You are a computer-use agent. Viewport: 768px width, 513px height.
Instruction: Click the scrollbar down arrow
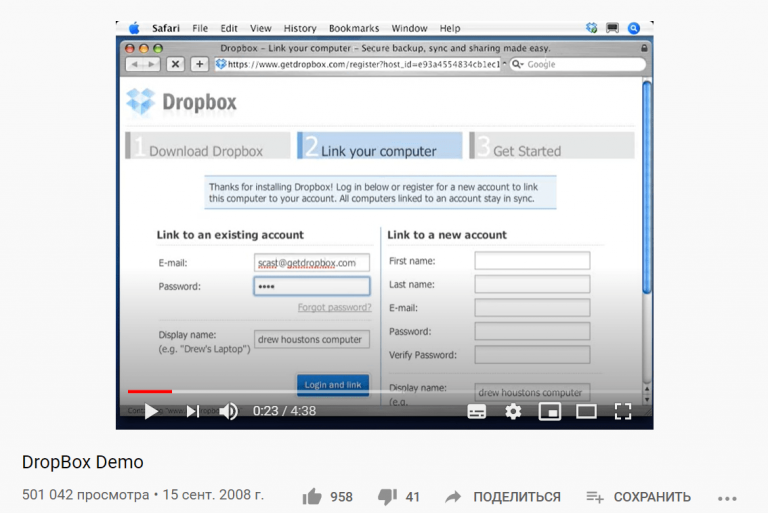(x=647, y=399)
